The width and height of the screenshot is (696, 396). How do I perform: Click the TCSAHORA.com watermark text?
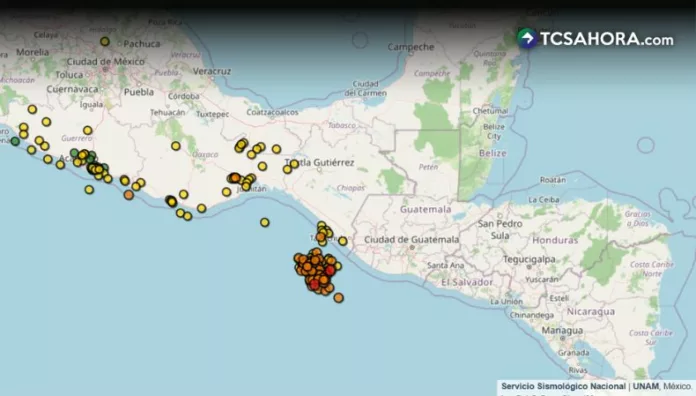tap(607, 39)
